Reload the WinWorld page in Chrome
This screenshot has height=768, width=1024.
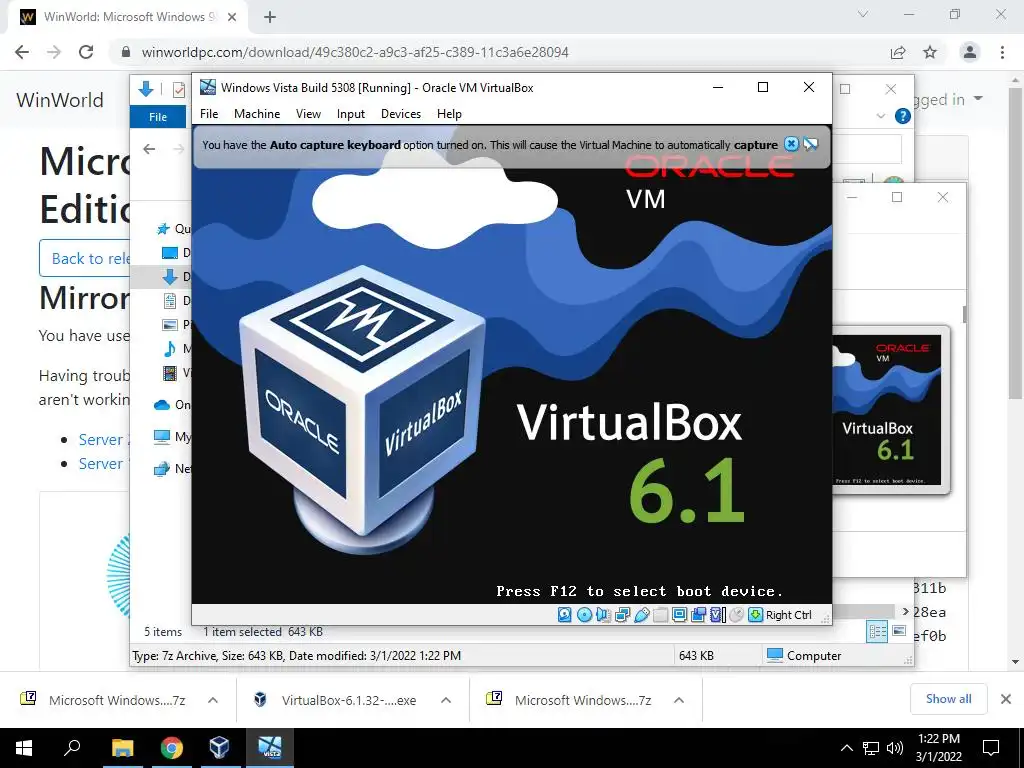point(86,52)
